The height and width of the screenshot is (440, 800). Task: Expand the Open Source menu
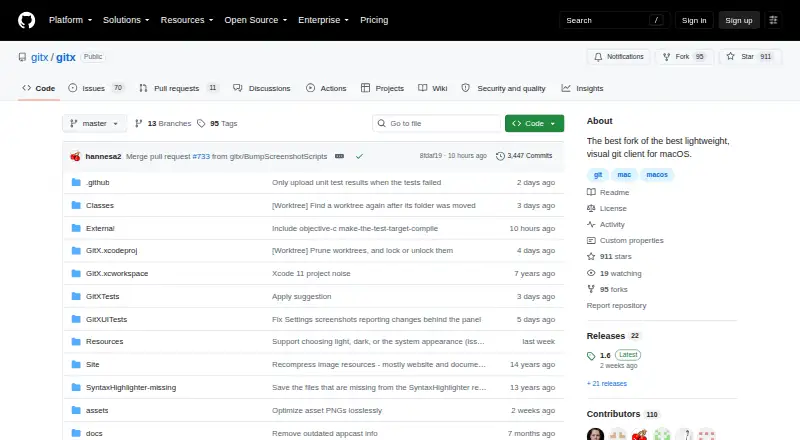(x=256, y=20)
